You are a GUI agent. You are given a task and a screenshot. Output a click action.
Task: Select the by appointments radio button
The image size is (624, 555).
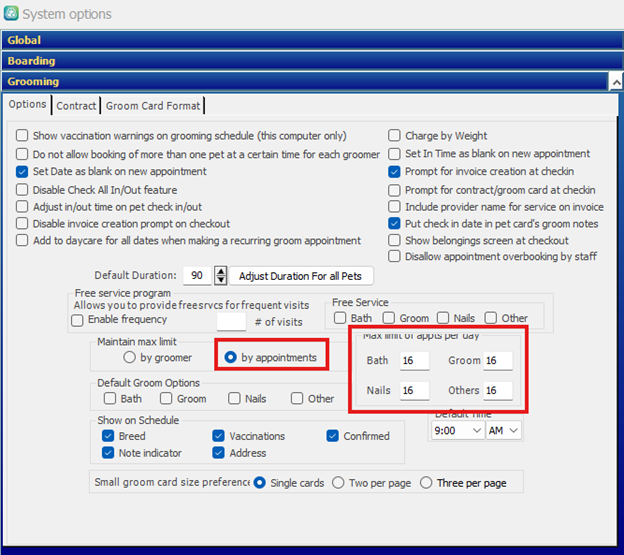pyautogui.click(x=230, y=357)
